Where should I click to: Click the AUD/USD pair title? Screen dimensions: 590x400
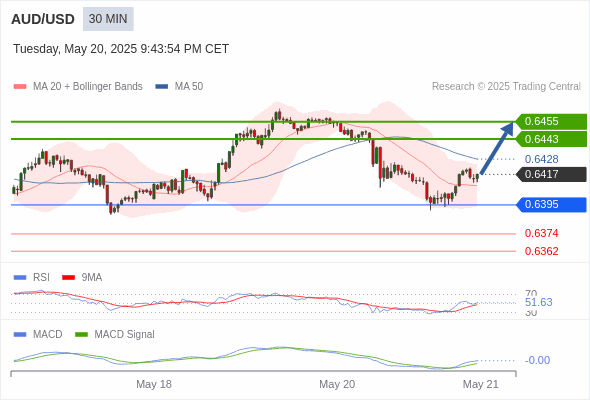point(43,19)
